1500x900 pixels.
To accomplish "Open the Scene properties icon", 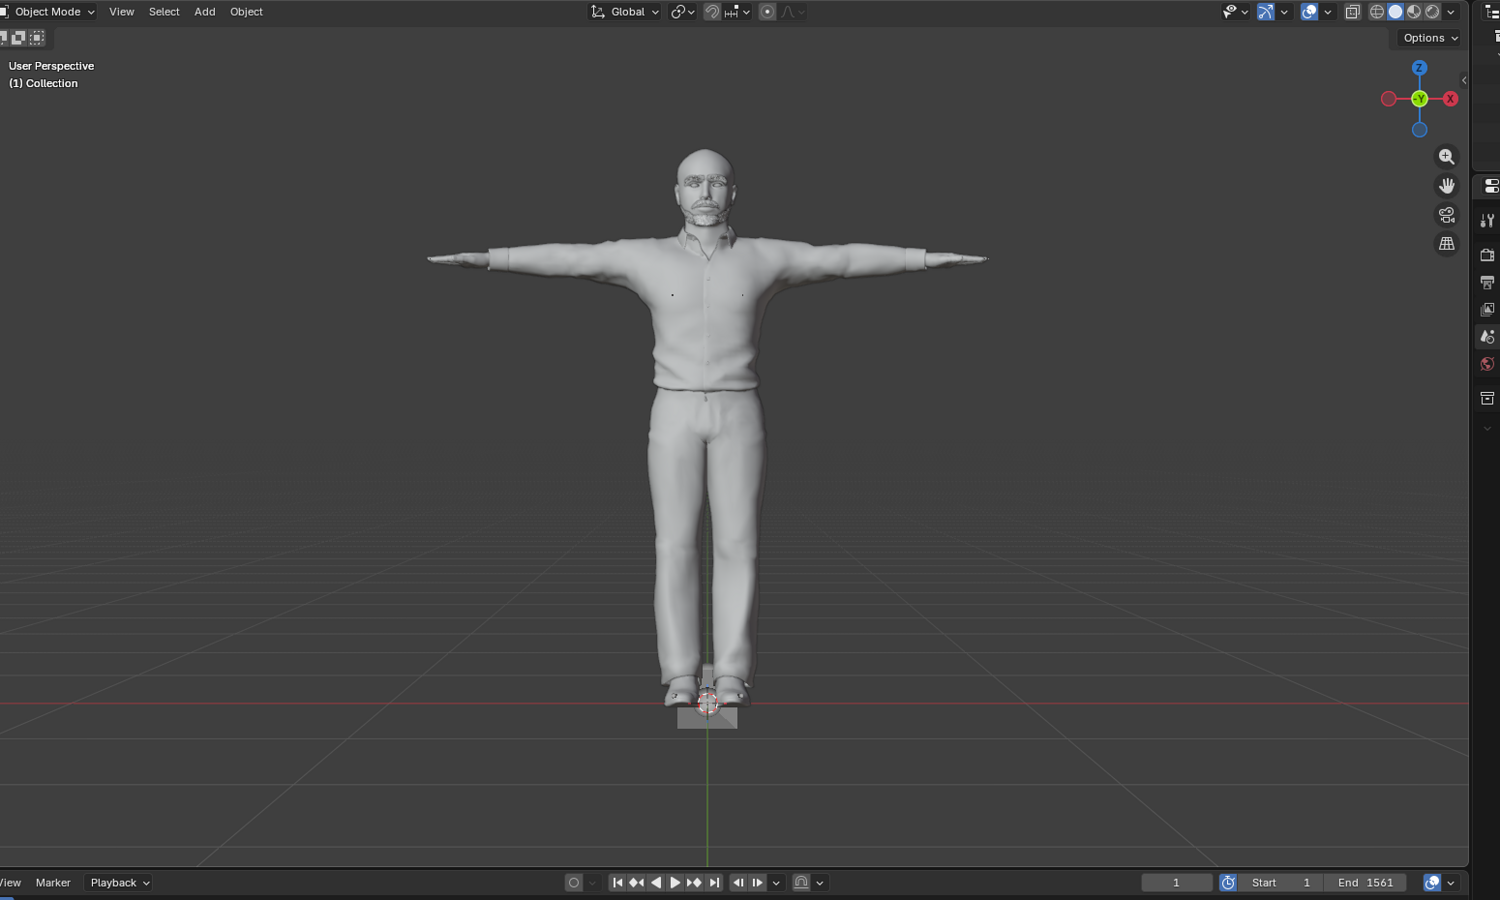I will [x=1487, y=337].
